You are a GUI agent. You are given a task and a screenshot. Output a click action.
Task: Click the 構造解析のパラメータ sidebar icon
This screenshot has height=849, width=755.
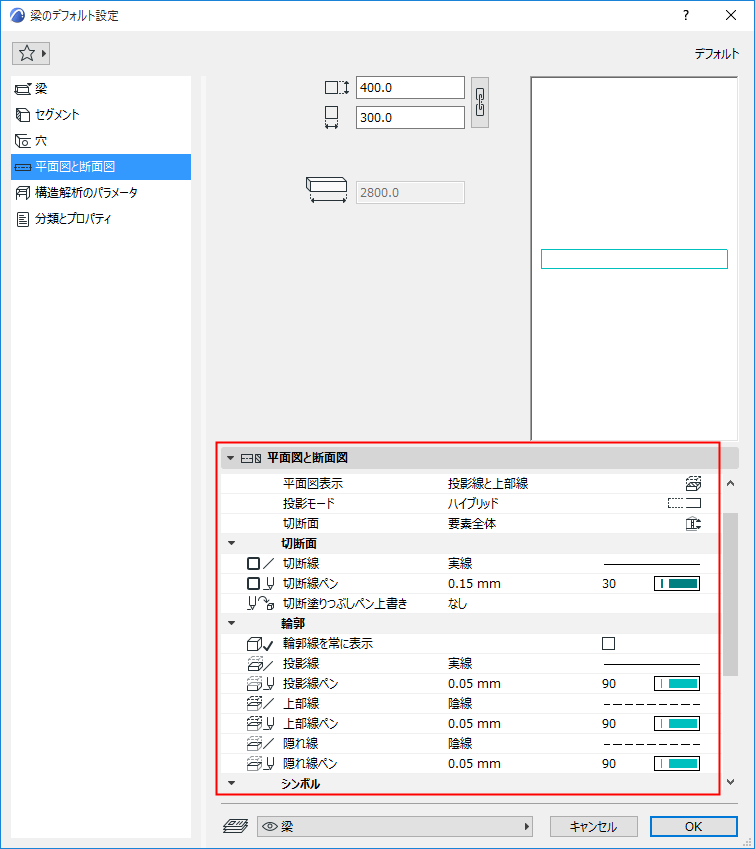pyautogui.click(x=23, y=193)
